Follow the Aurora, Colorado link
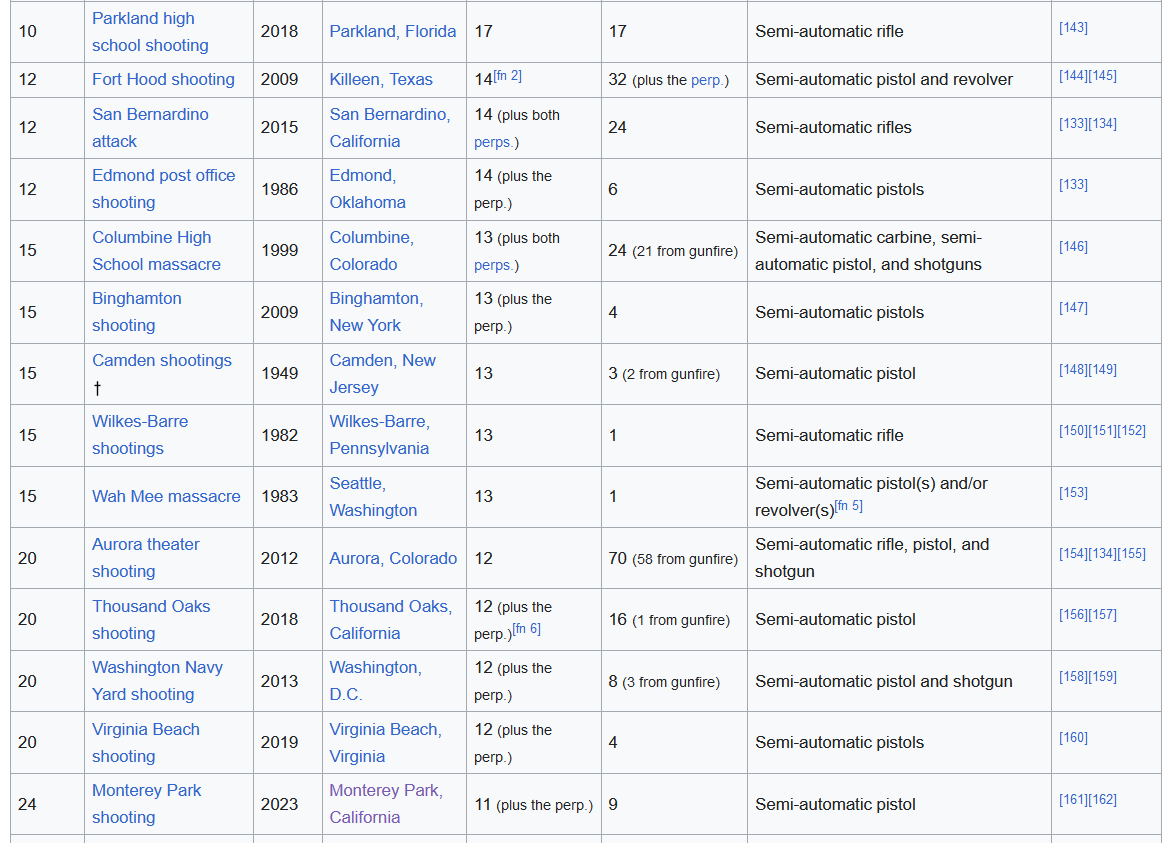The height and width of the screenshot is (843, 1171). [393, 559]
